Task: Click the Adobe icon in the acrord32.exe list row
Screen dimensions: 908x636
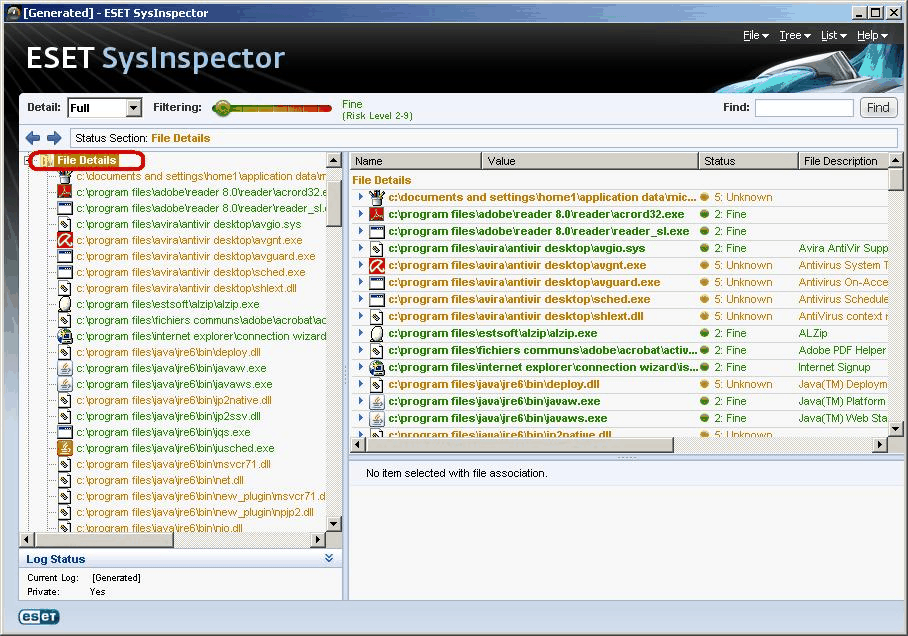Action: coord(377,214)
